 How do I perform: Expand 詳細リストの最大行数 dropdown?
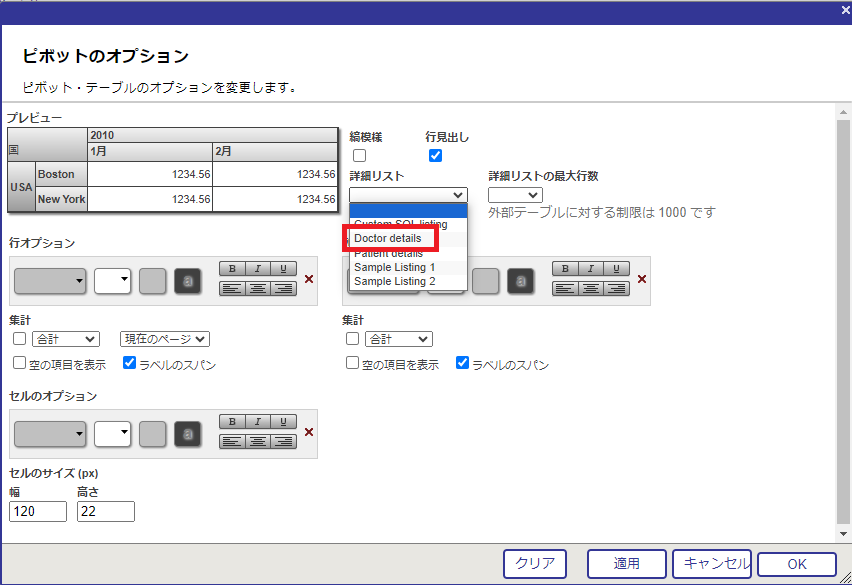tap(515, 195)
